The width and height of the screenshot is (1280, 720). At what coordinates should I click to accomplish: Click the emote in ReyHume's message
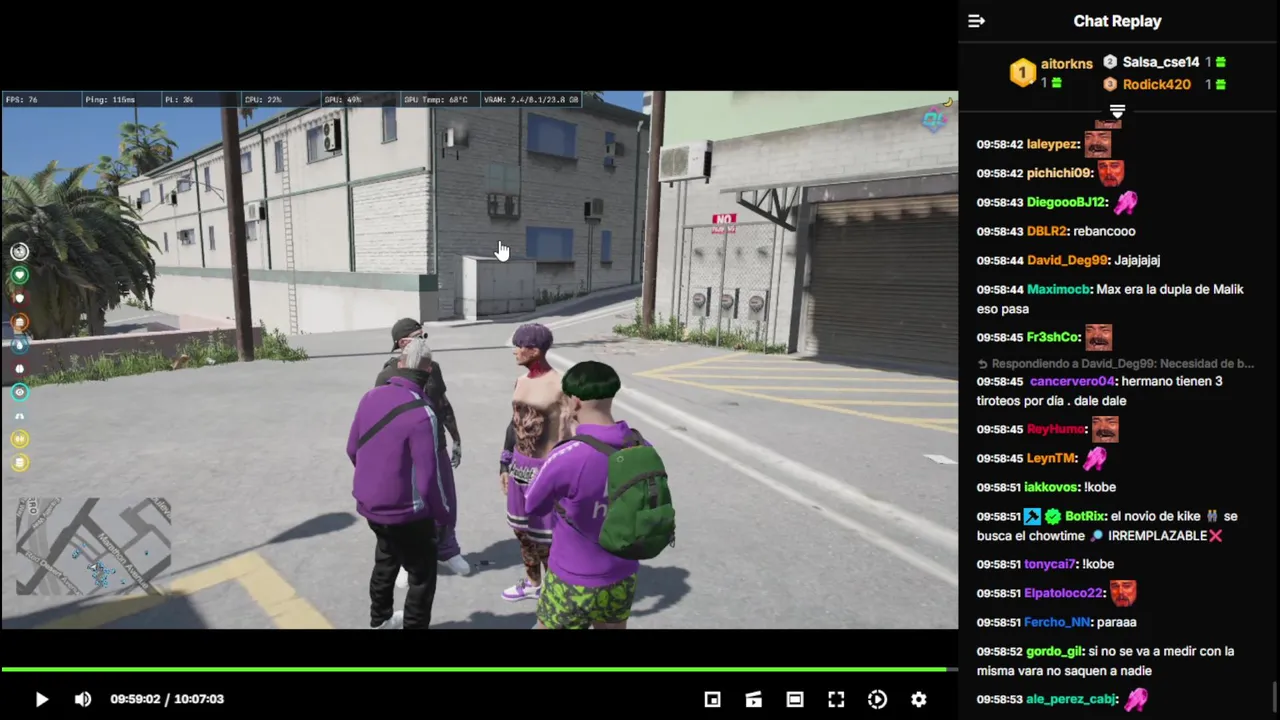pyautogui.click(x=1105, y=429)
